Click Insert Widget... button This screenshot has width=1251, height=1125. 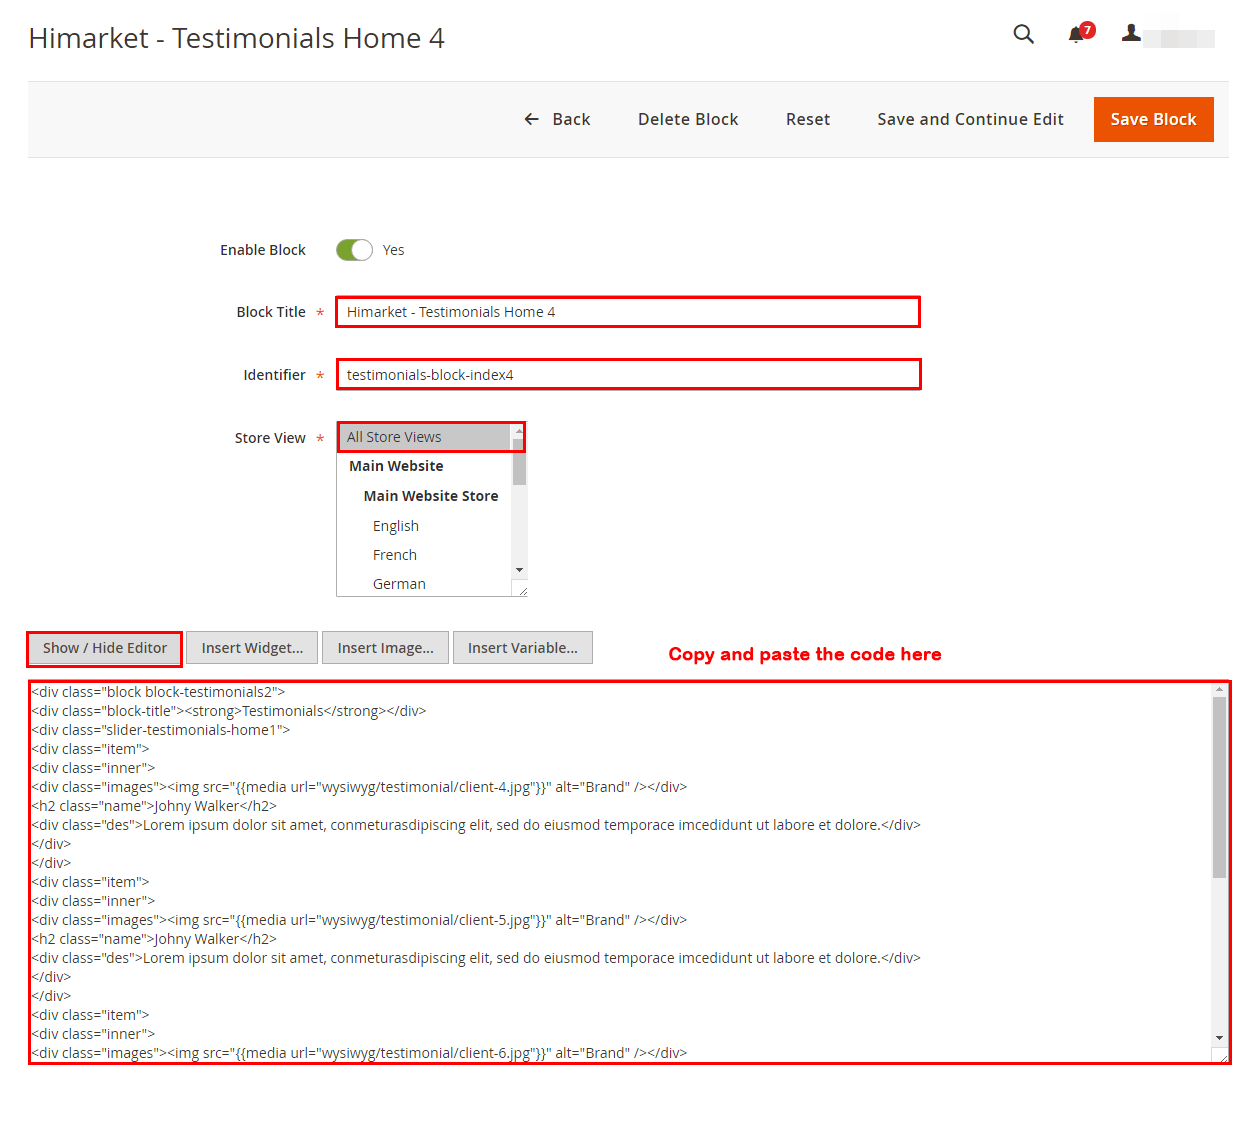pos(252,648)
